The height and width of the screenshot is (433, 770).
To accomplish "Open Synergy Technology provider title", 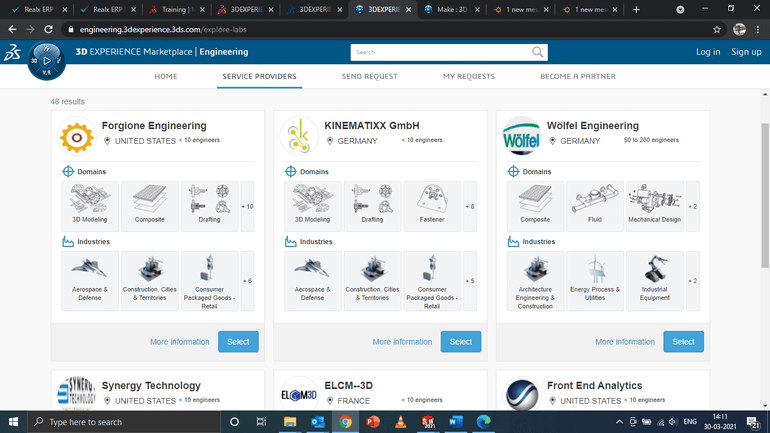I will pyautogui.click(x=151, y=386).
